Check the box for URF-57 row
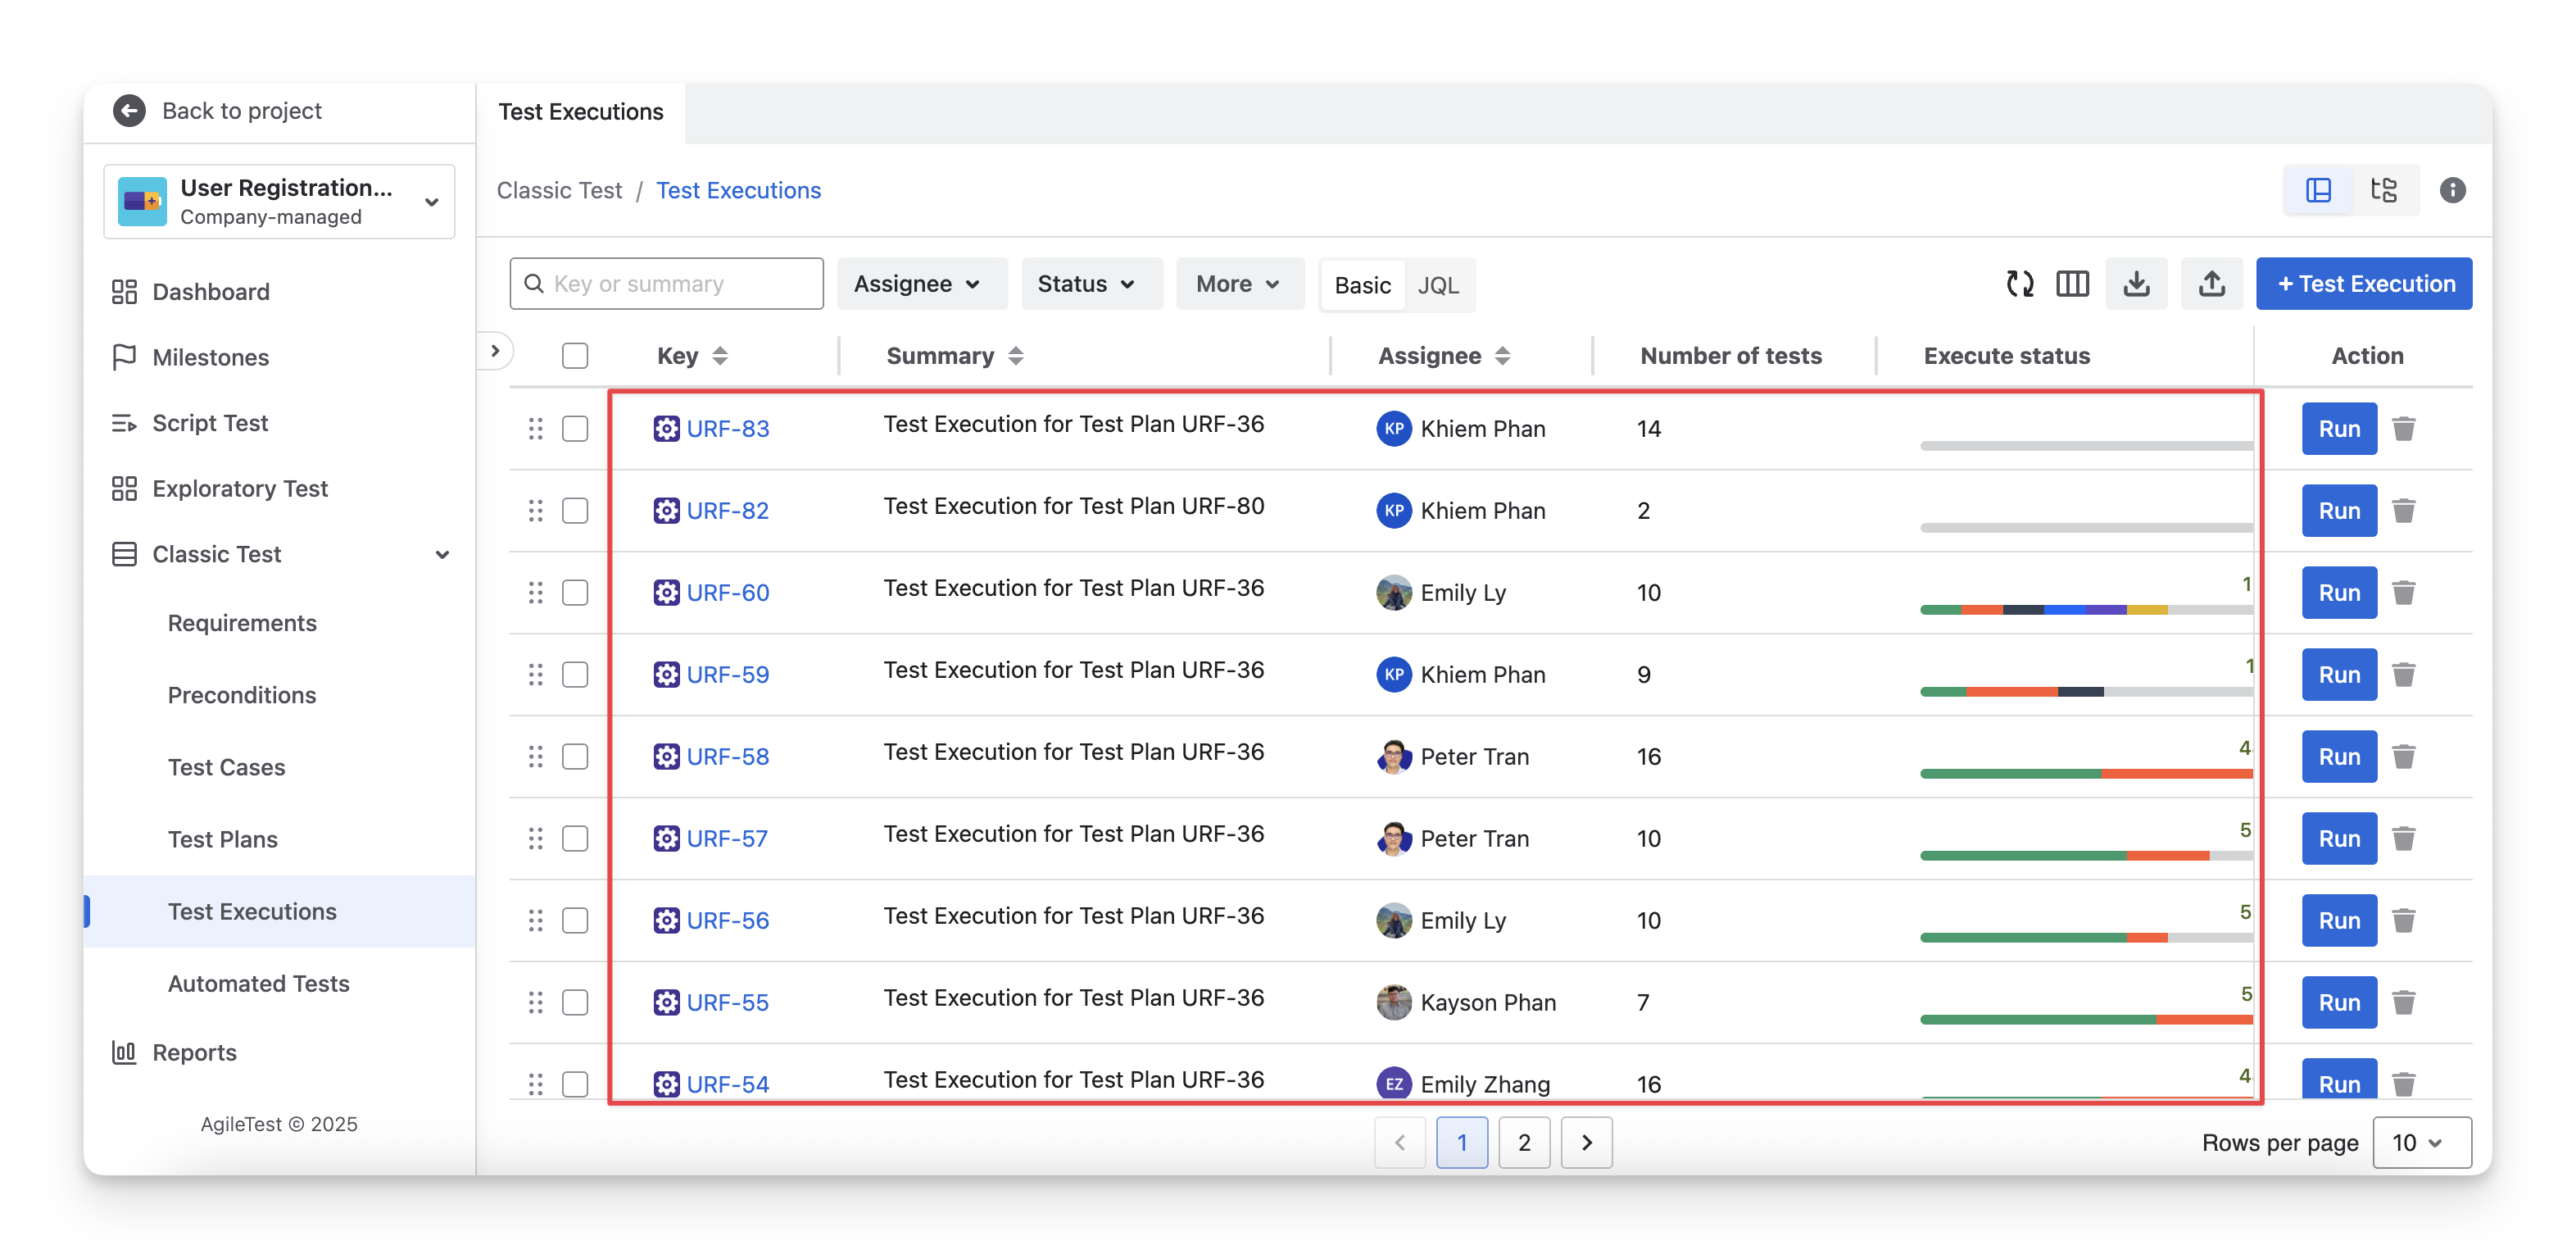2576x1259 pixels. pyautogui.click(x=575, y=839)
